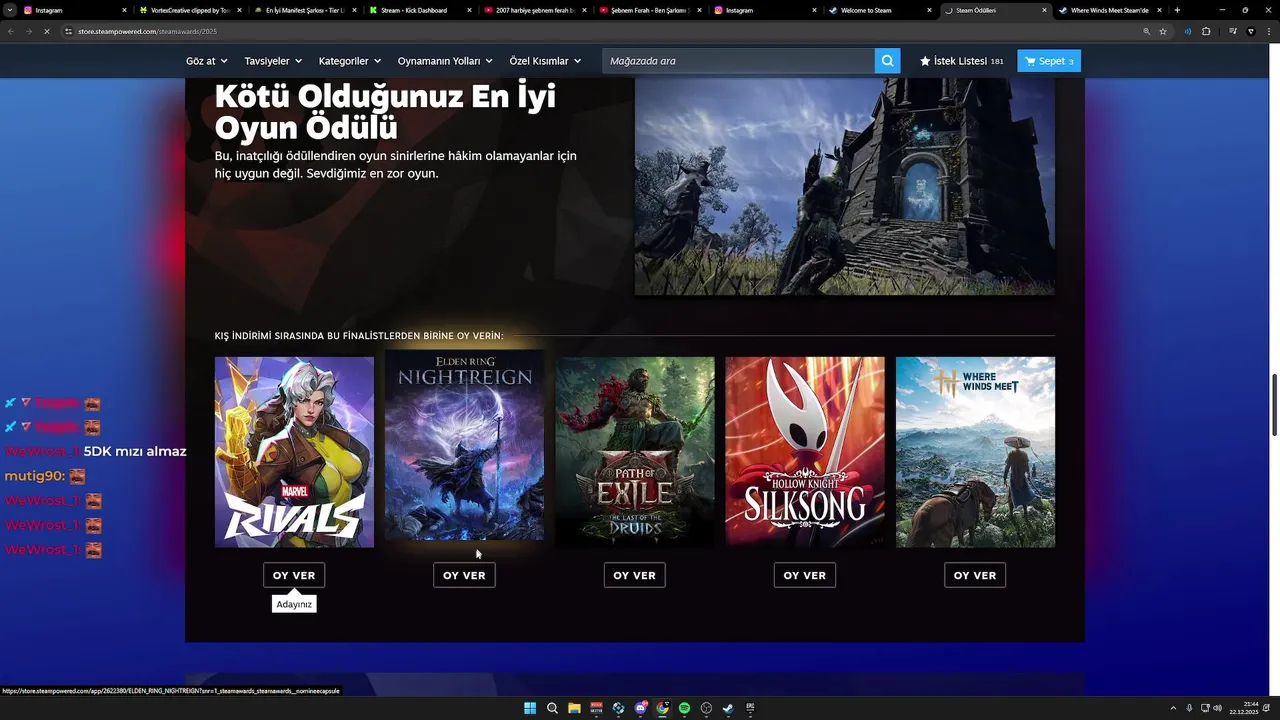Open the Elden Ring Nightreign capsule image
The height and width of the screenshot is (720, 1280).
[x=464, y=446]
